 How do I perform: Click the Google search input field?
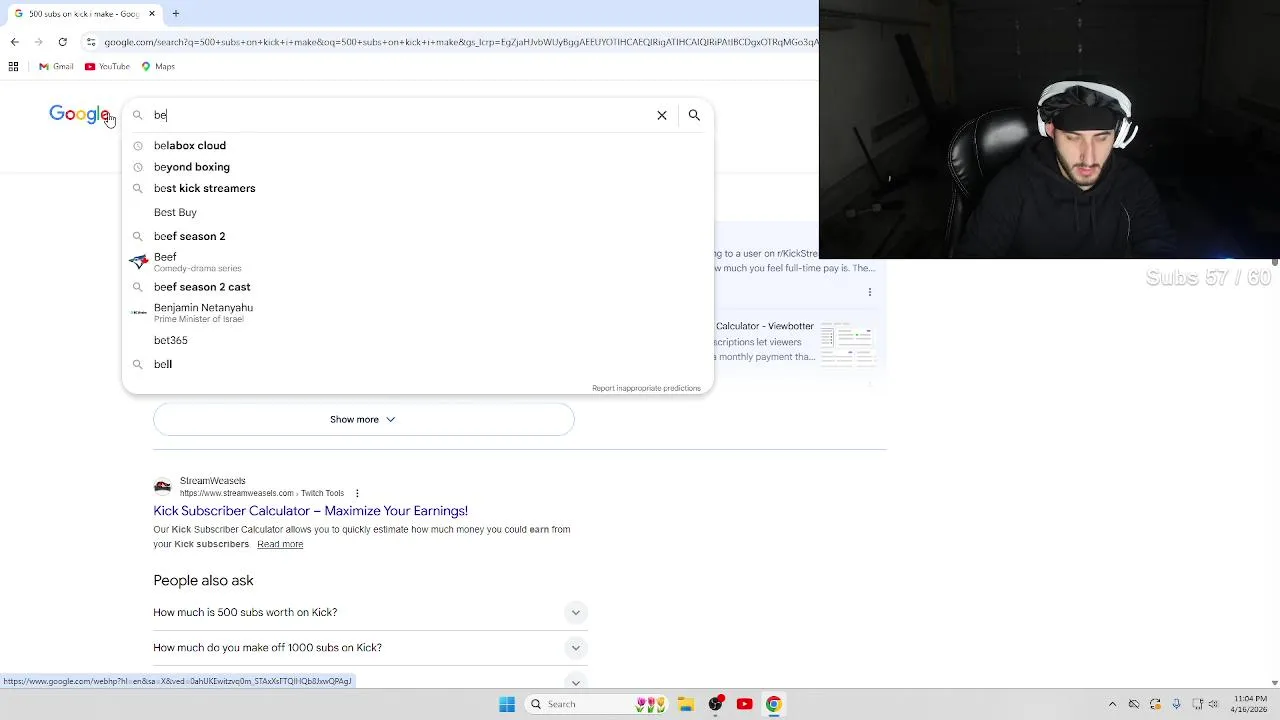point(400,115)
